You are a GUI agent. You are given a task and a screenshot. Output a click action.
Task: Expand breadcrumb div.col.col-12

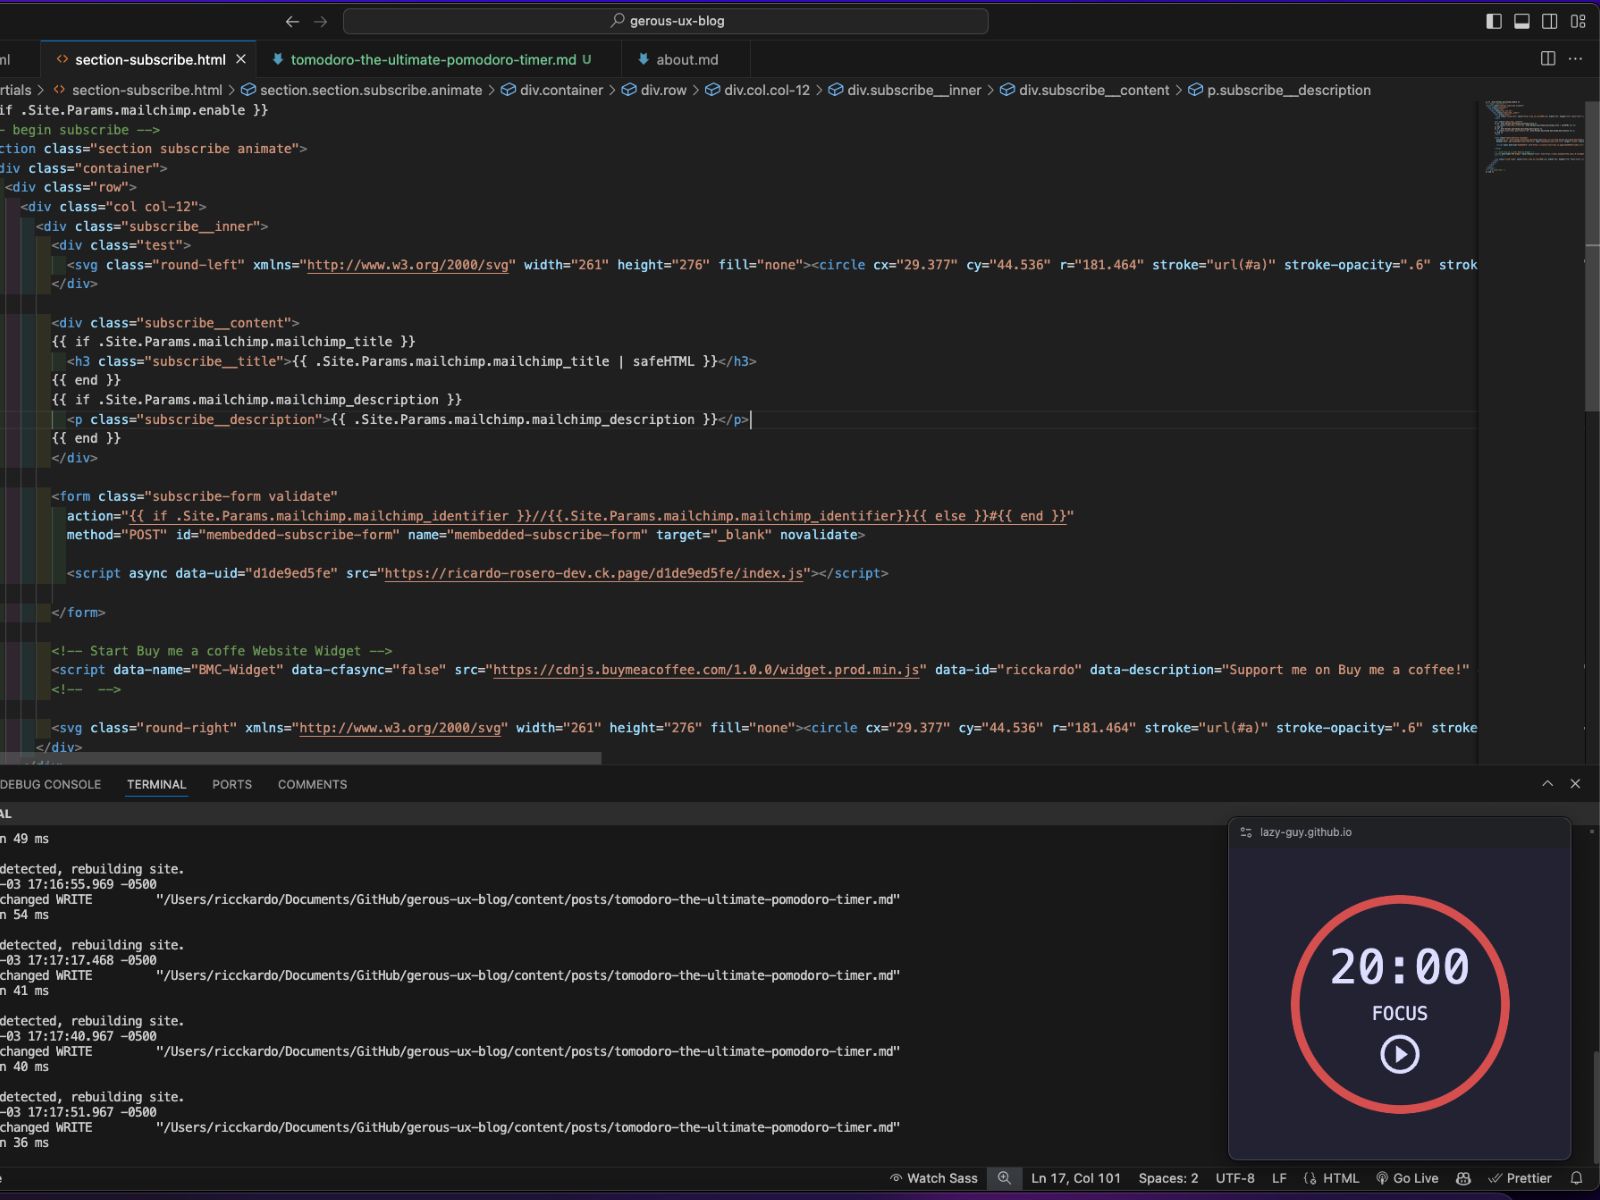coord(767,90)
